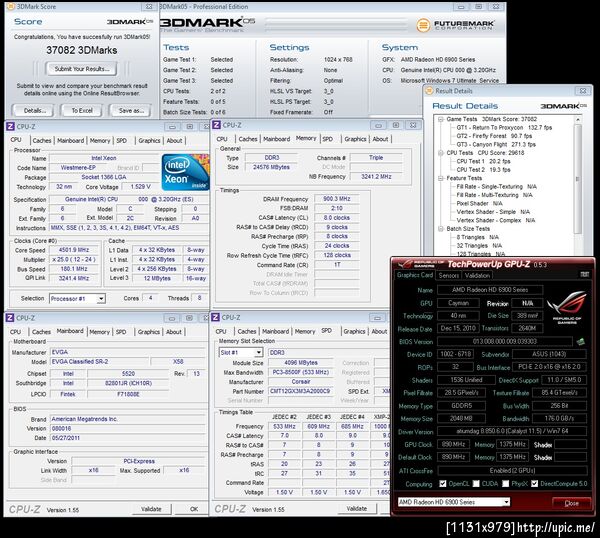Click the To Excel button
The image size is (600, 538).
82,111
